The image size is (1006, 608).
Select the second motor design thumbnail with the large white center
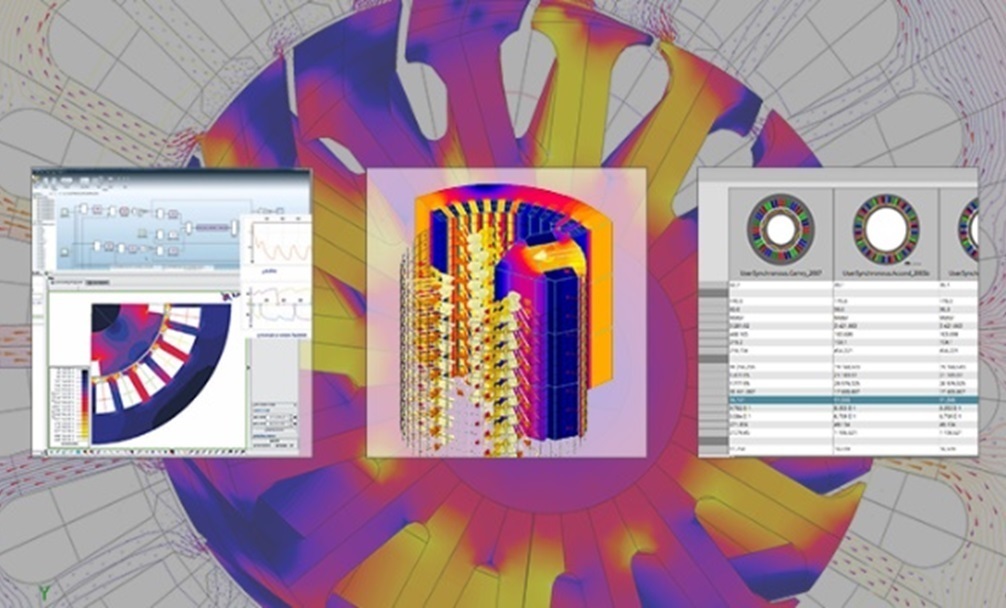tap(886, 230)
